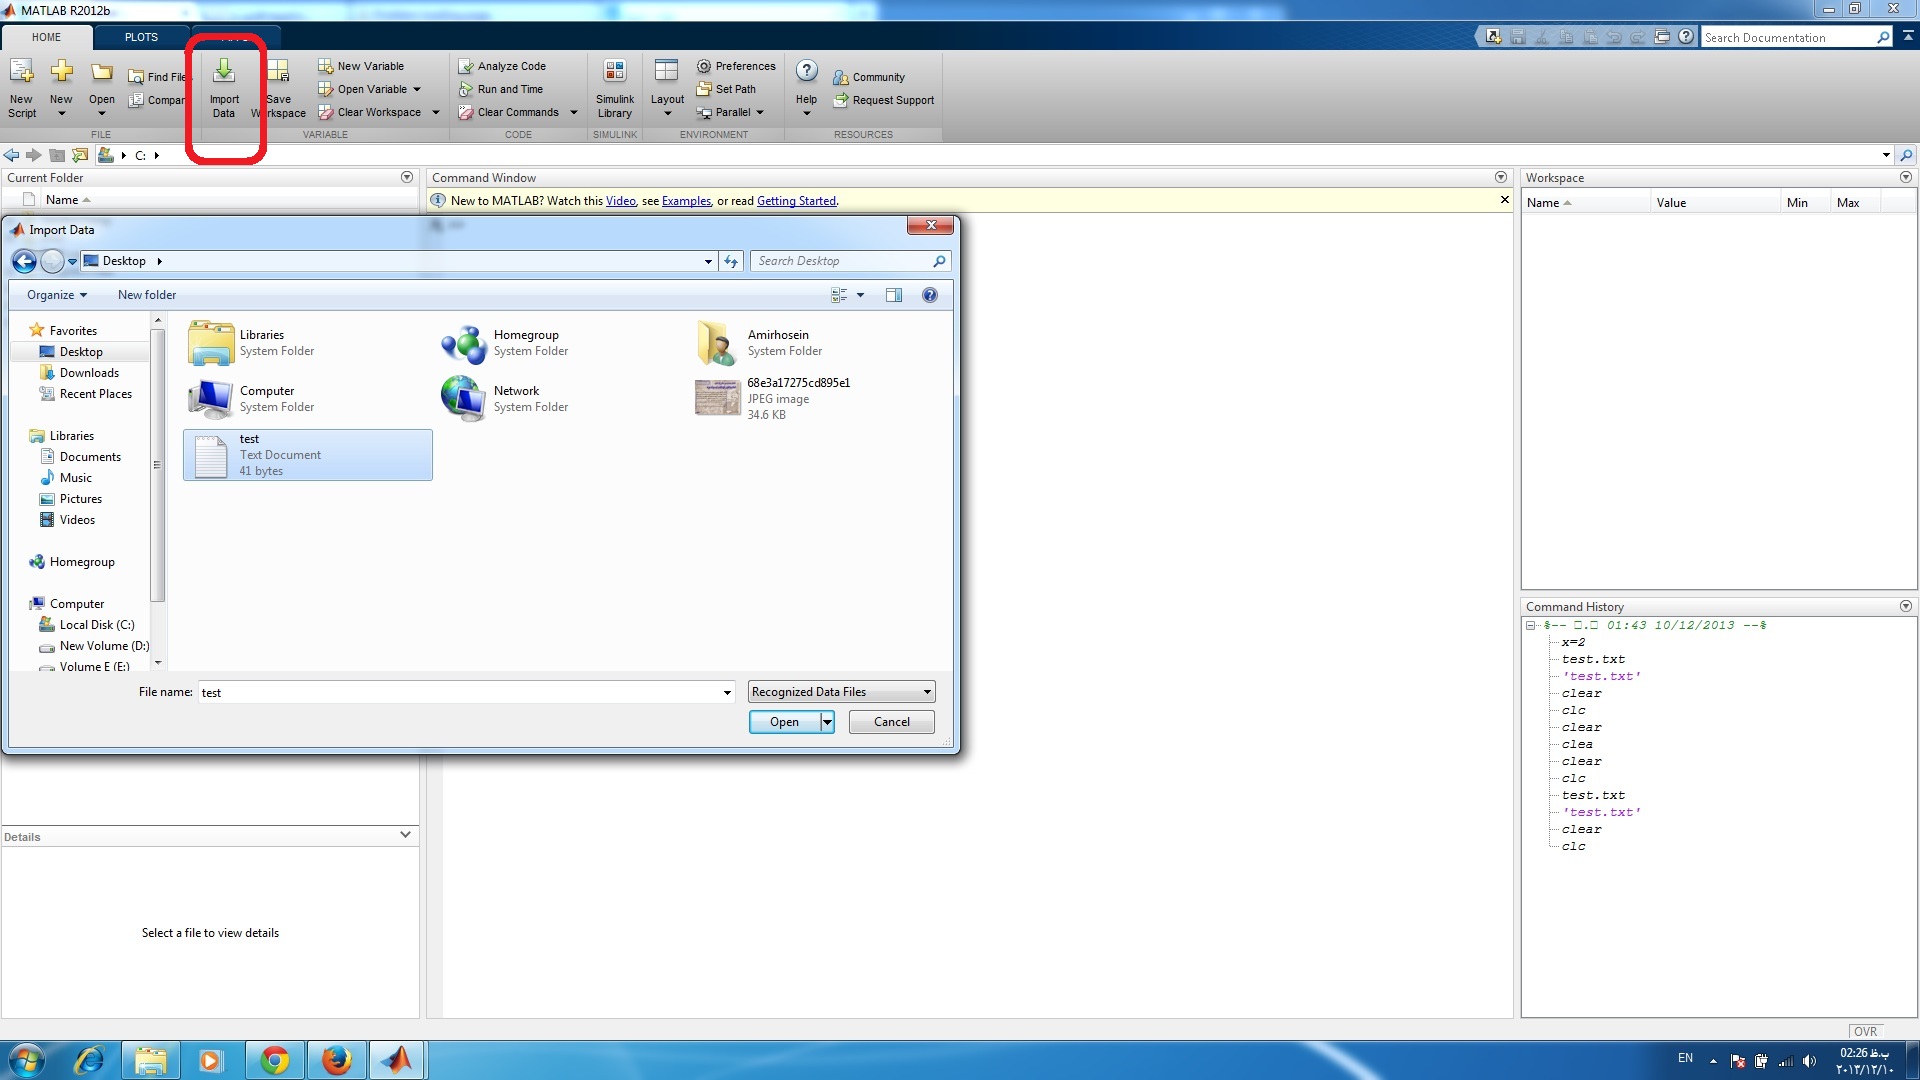Open the Preferences settings
Viewport: 1920px width, 1080px height.
click(x=736, y=66)
